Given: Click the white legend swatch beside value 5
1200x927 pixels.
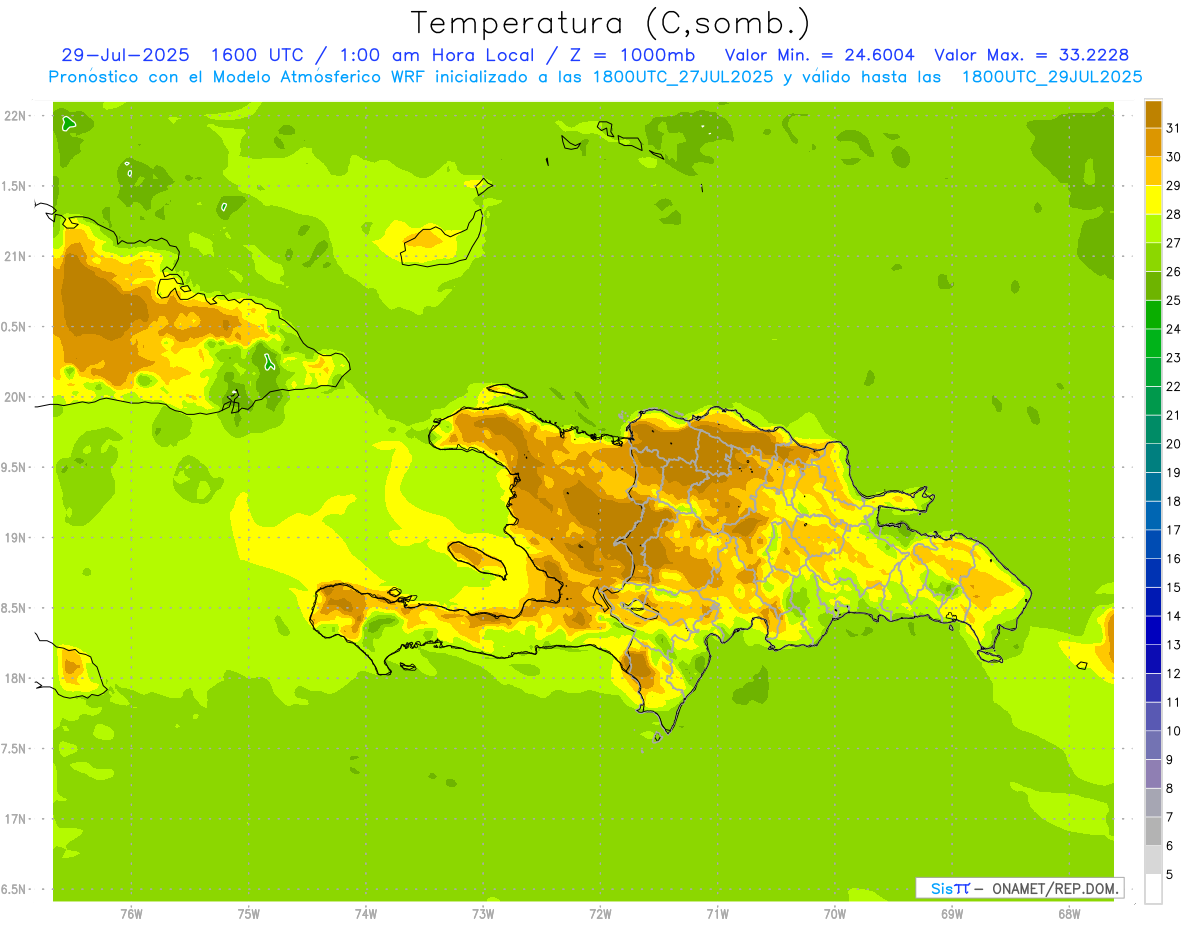Looking at the screenshot, I should coord(1153,889).
